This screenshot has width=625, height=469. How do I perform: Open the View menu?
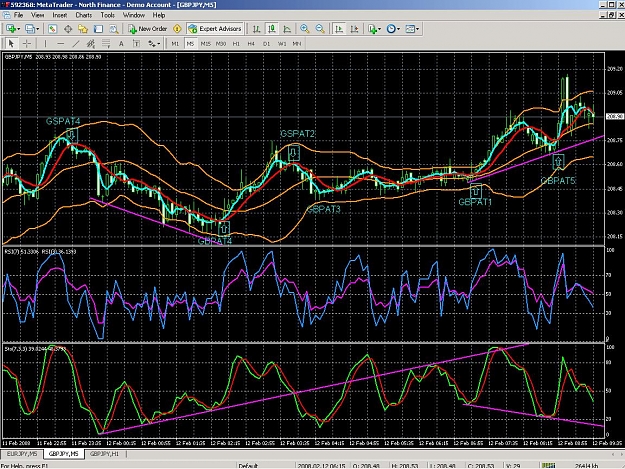point(37,15)
